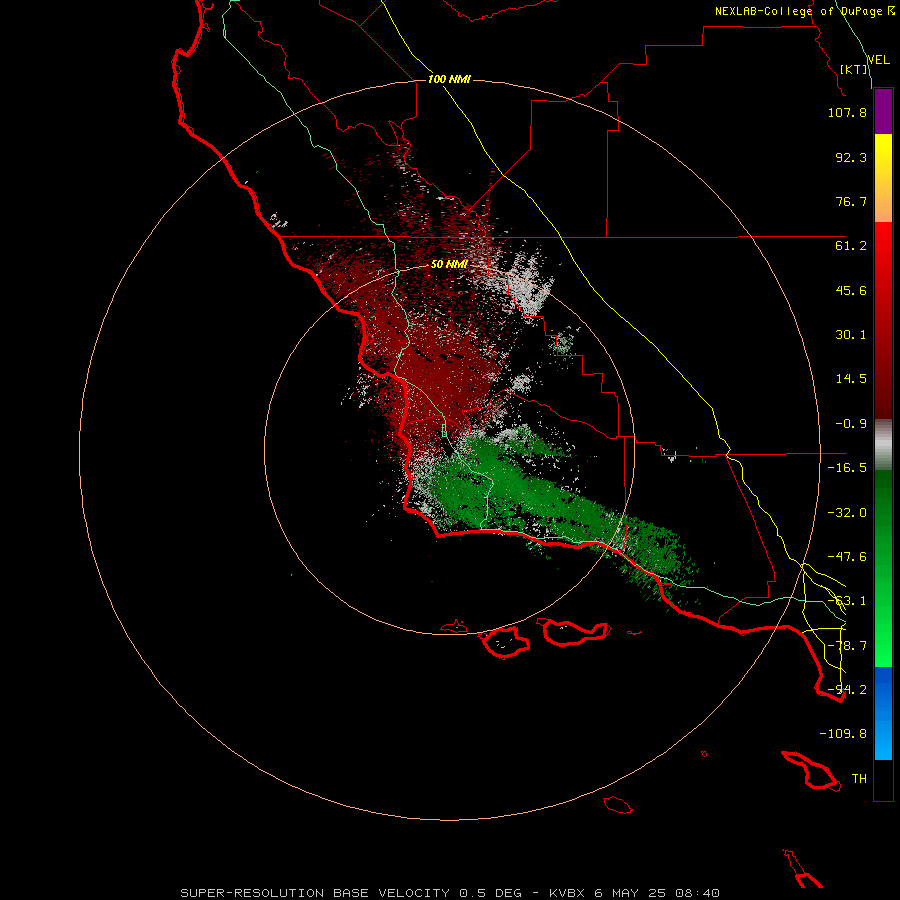Click the 107.8 legend value
Viewport: 900px width, 900px height.
847,112
